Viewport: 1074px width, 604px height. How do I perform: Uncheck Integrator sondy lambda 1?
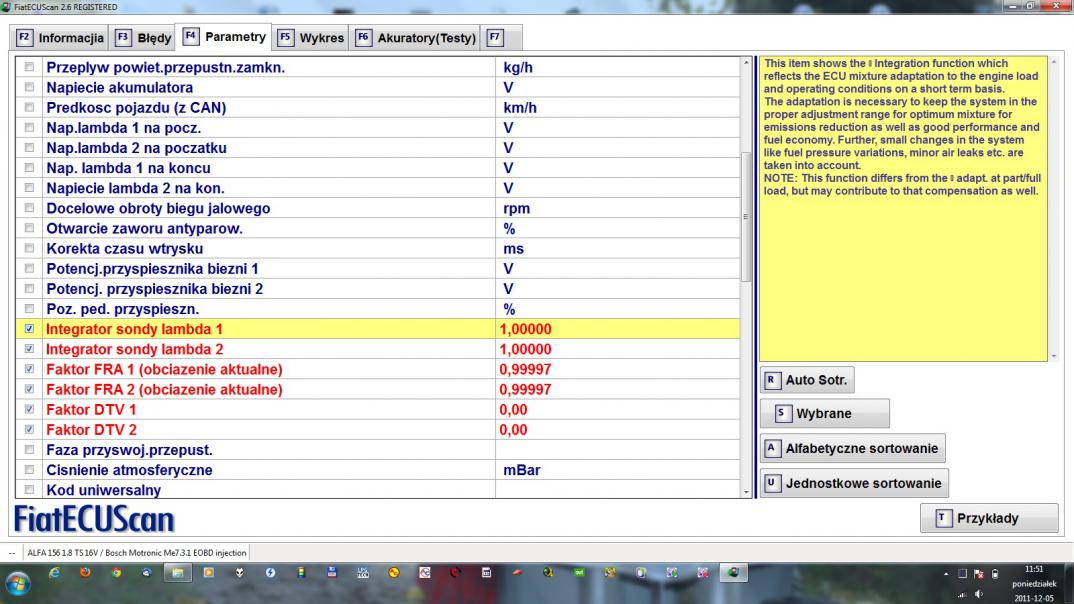(x=28, y=328)
